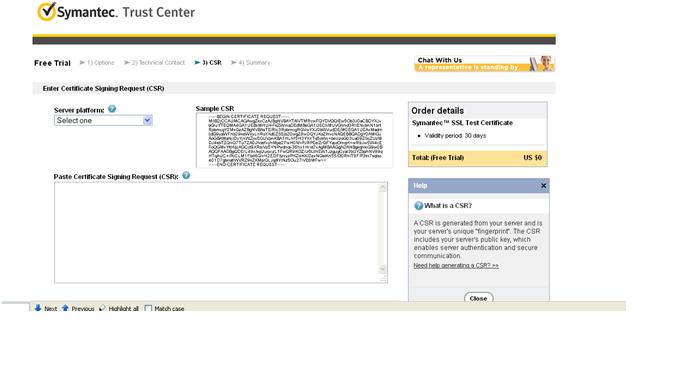Go to step 1) Options
Image resolution: width=684 pixels, height=384 pixels.
tap(101, 63)
